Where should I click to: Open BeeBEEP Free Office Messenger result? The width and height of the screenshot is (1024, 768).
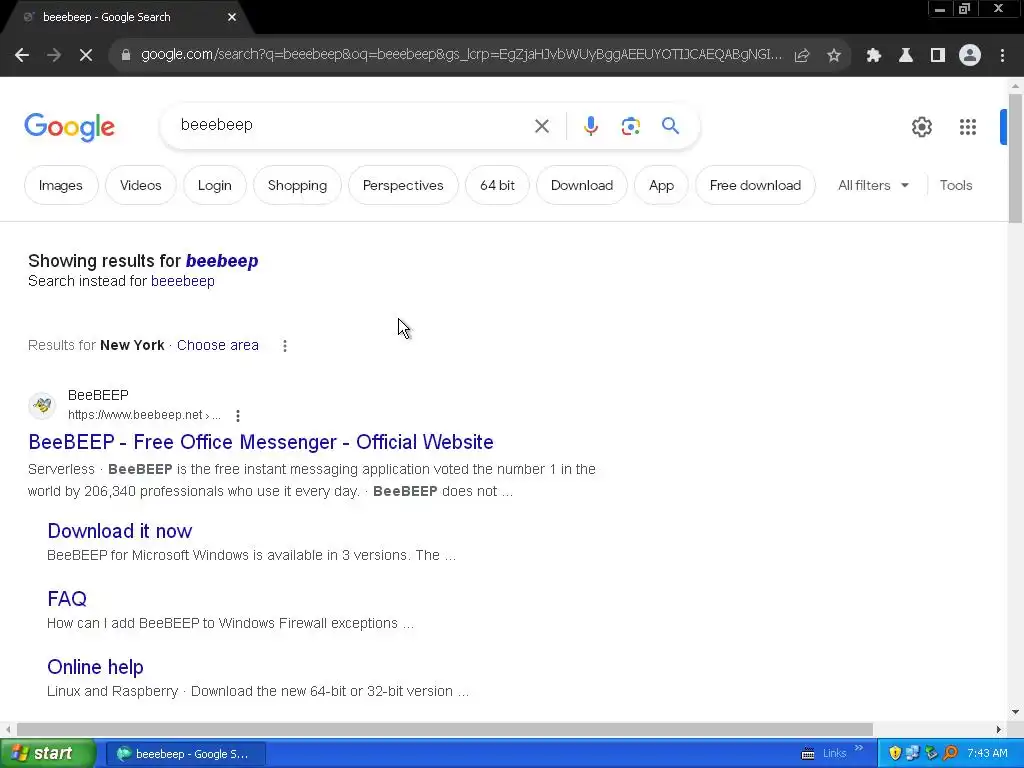(x=261, y=442)
